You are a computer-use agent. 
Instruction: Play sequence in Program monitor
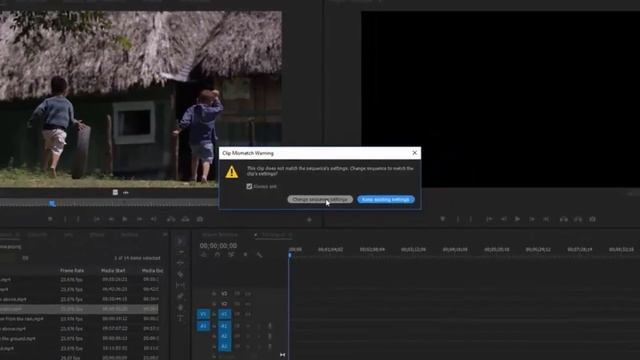tap(518, 219)
